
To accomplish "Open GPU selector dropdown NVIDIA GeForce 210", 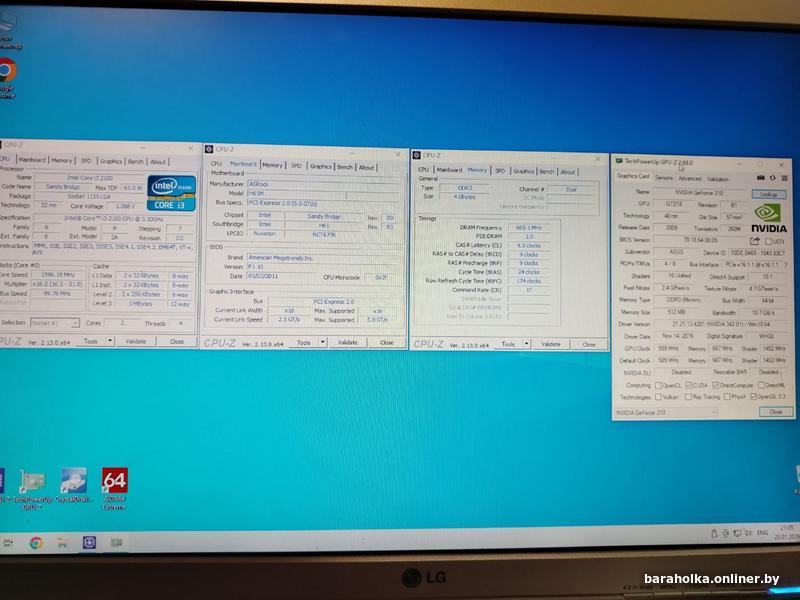I will point(665,412).
